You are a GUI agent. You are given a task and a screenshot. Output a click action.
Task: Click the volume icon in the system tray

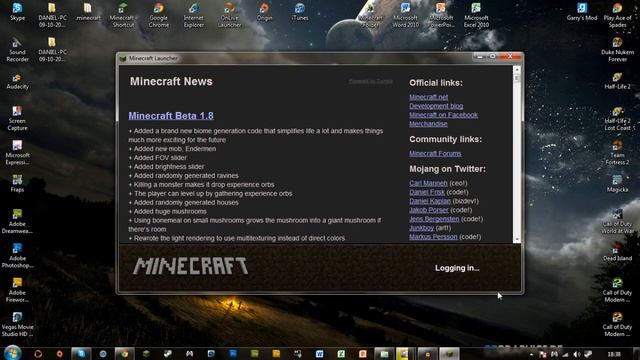point(576,354)
